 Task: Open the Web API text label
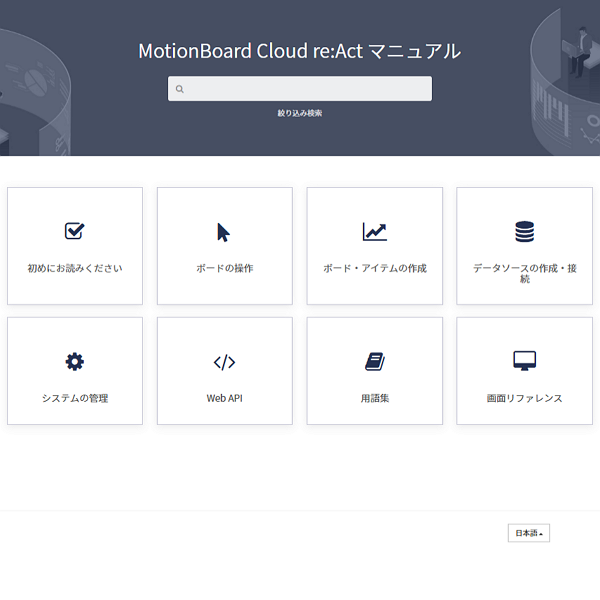(225, 398)
